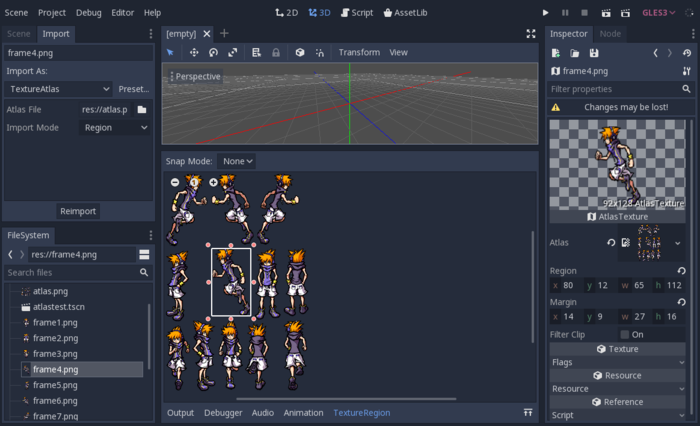Show list of selectable nodes
This screenshot has height=426, width=700.
pos(256,52)
